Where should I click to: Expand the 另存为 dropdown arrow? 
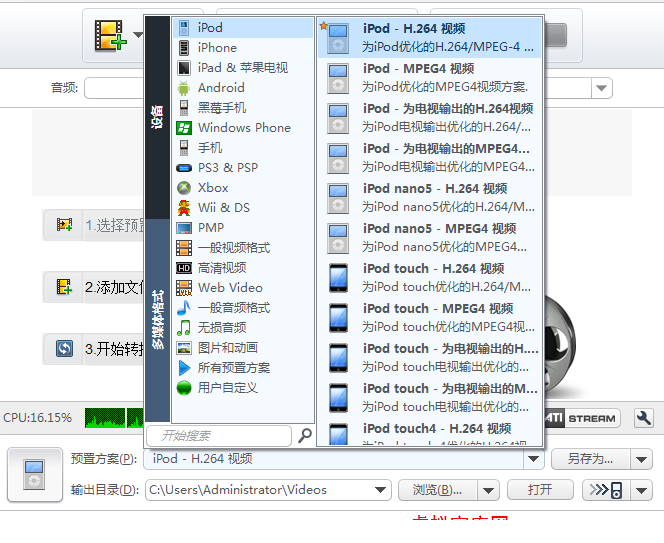[641, 459]
